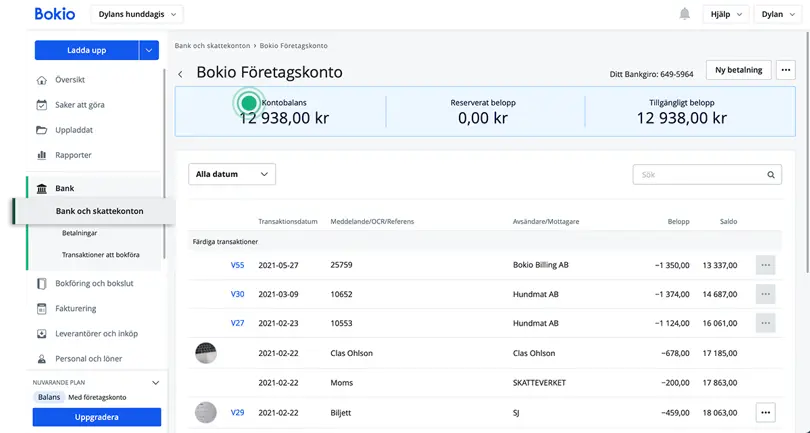Viewport: 810px width, 433px height.
Task: Open the row menu for the 10652 Hundmat AB transaction
Action: pyautogui.click(x=766, y=294)
